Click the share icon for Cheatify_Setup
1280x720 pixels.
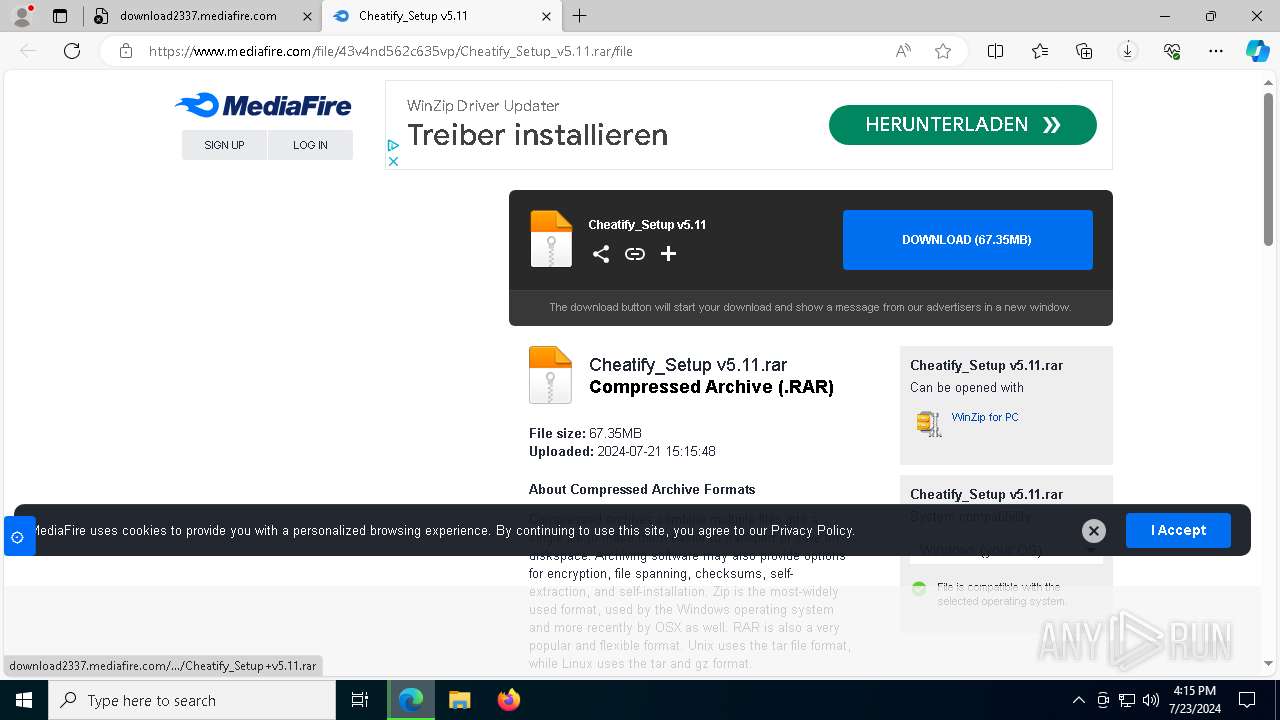[x=601, y=254]
